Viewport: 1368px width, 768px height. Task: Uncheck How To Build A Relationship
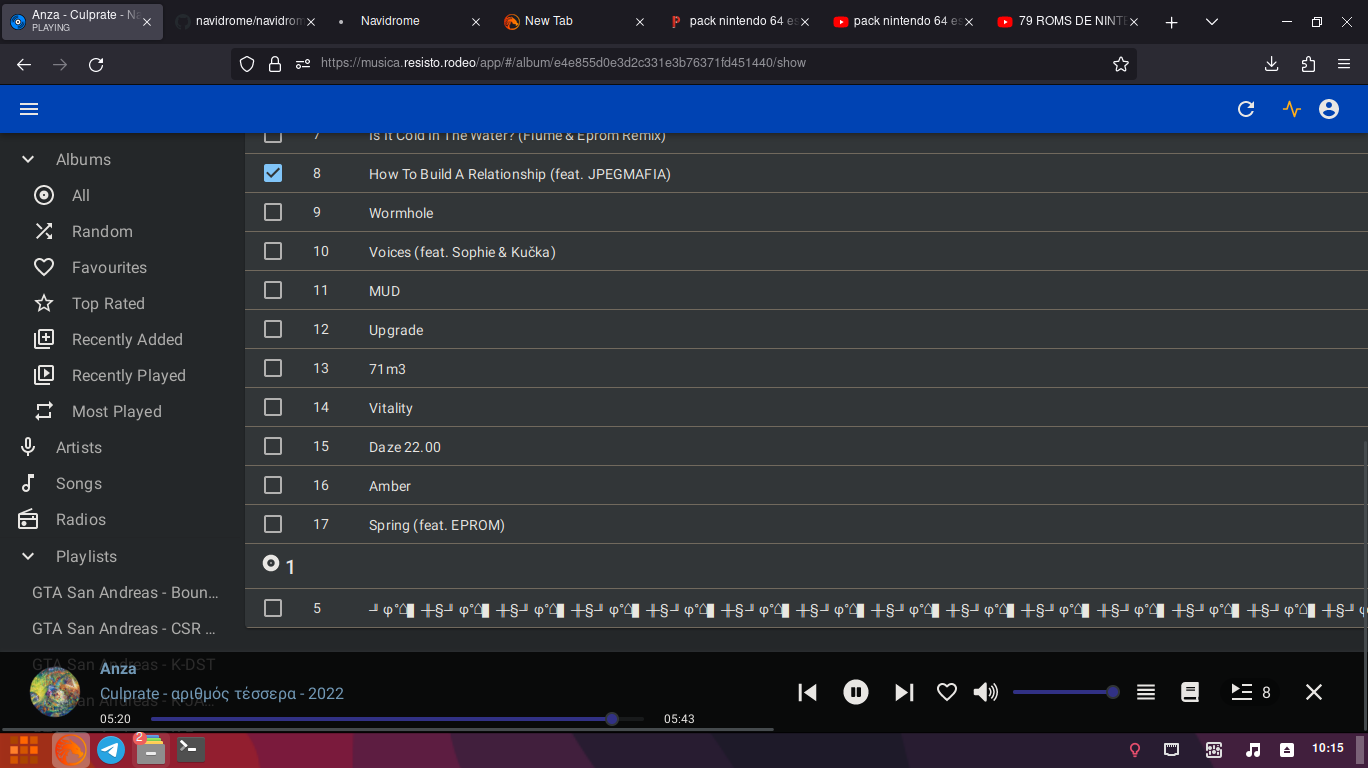(273, 173)
